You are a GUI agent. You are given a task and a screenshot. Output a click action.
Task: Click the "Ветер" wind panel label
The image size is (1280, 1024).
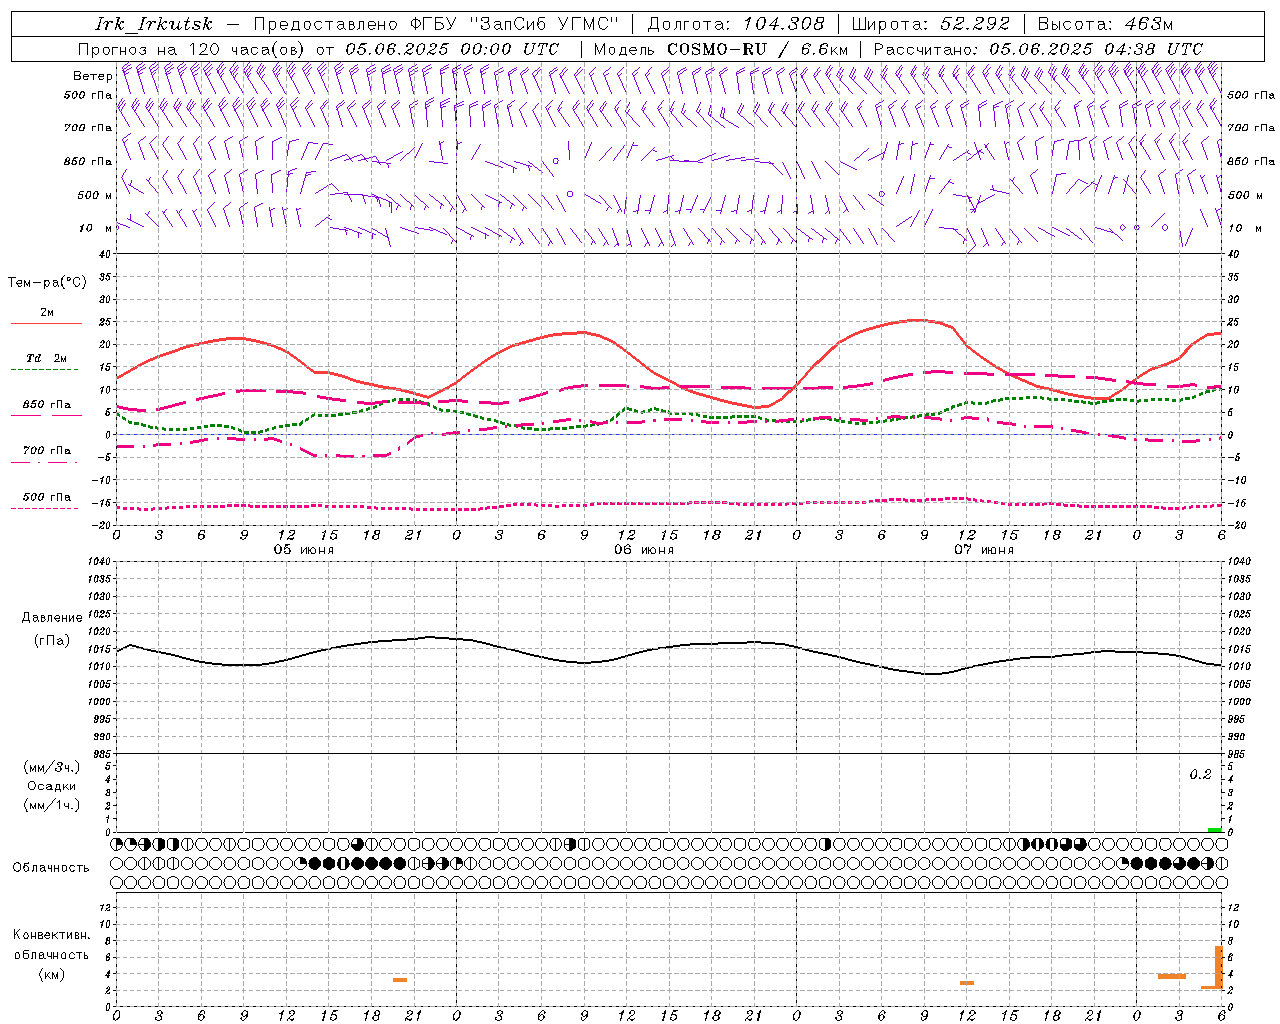92,76
